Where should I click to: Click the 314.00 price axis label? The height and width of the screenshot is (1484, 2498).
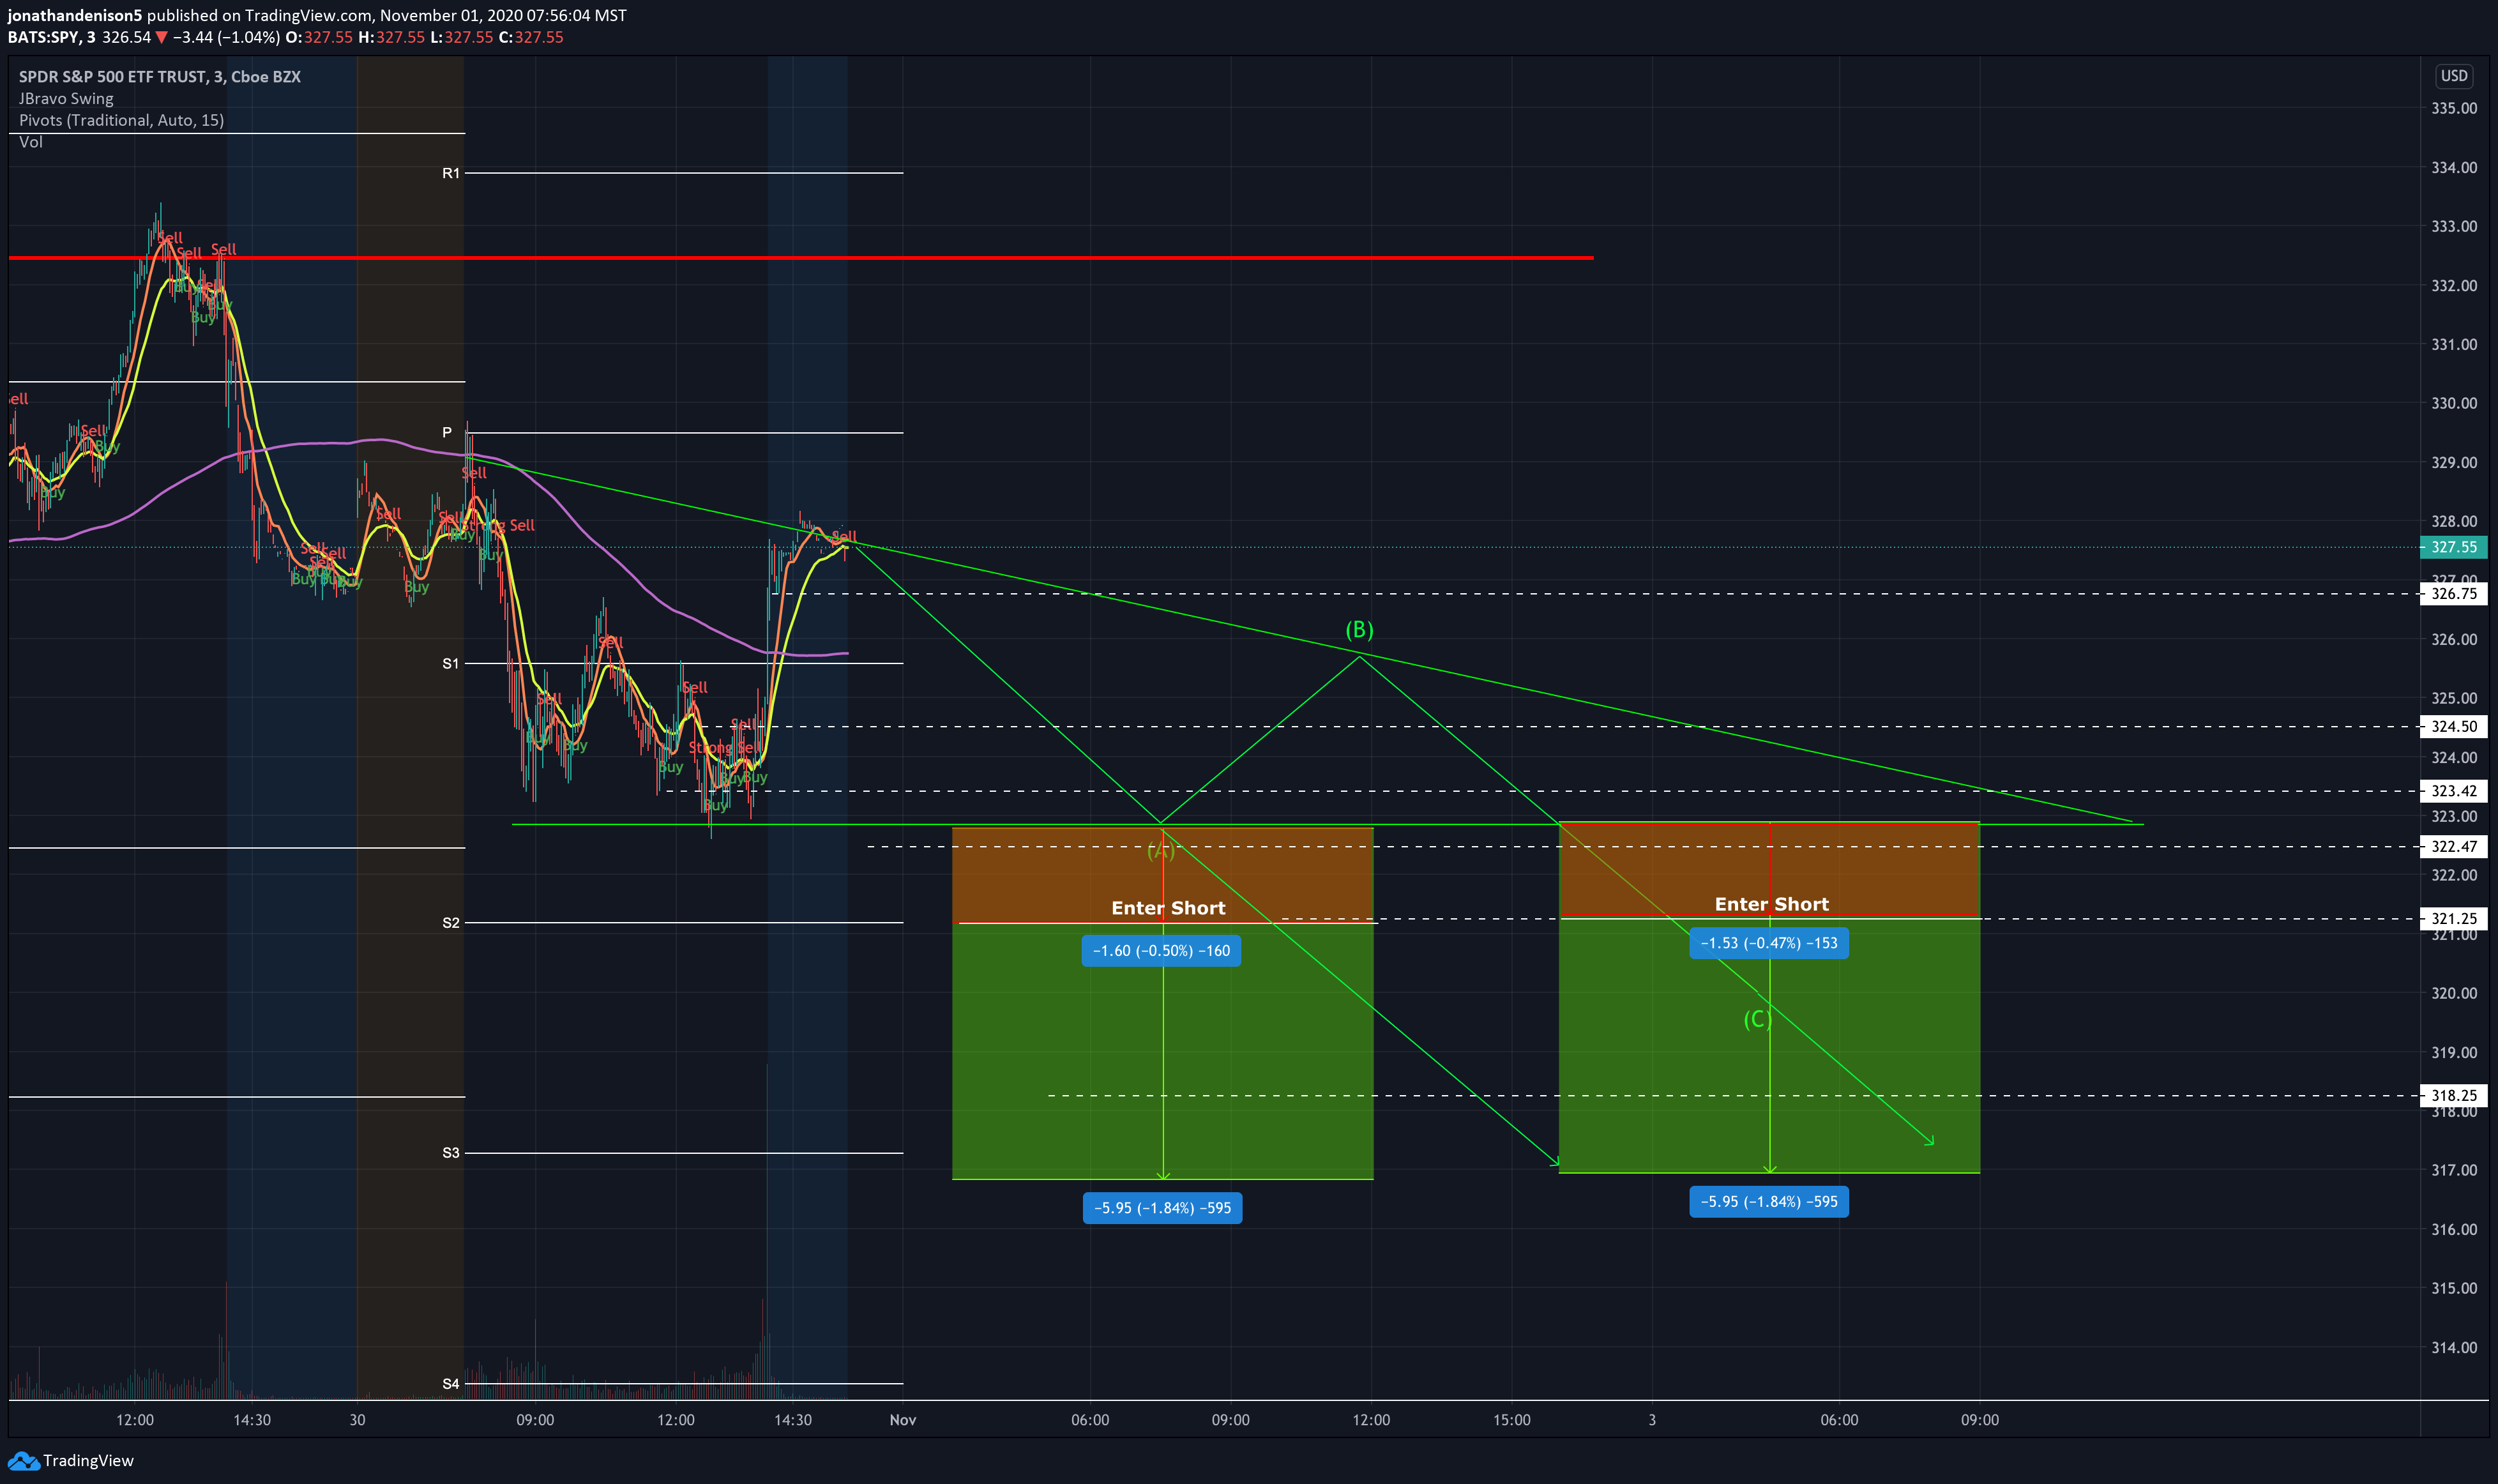(2454, 1348)
